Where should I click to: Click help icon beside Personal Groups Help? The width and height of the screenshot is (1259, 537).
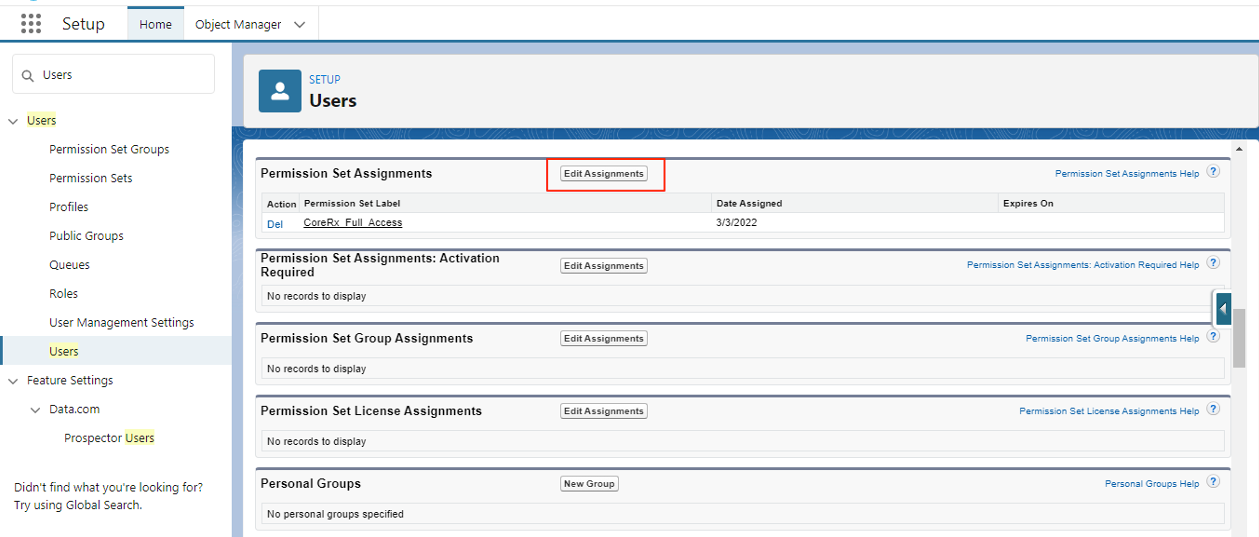1213,482
